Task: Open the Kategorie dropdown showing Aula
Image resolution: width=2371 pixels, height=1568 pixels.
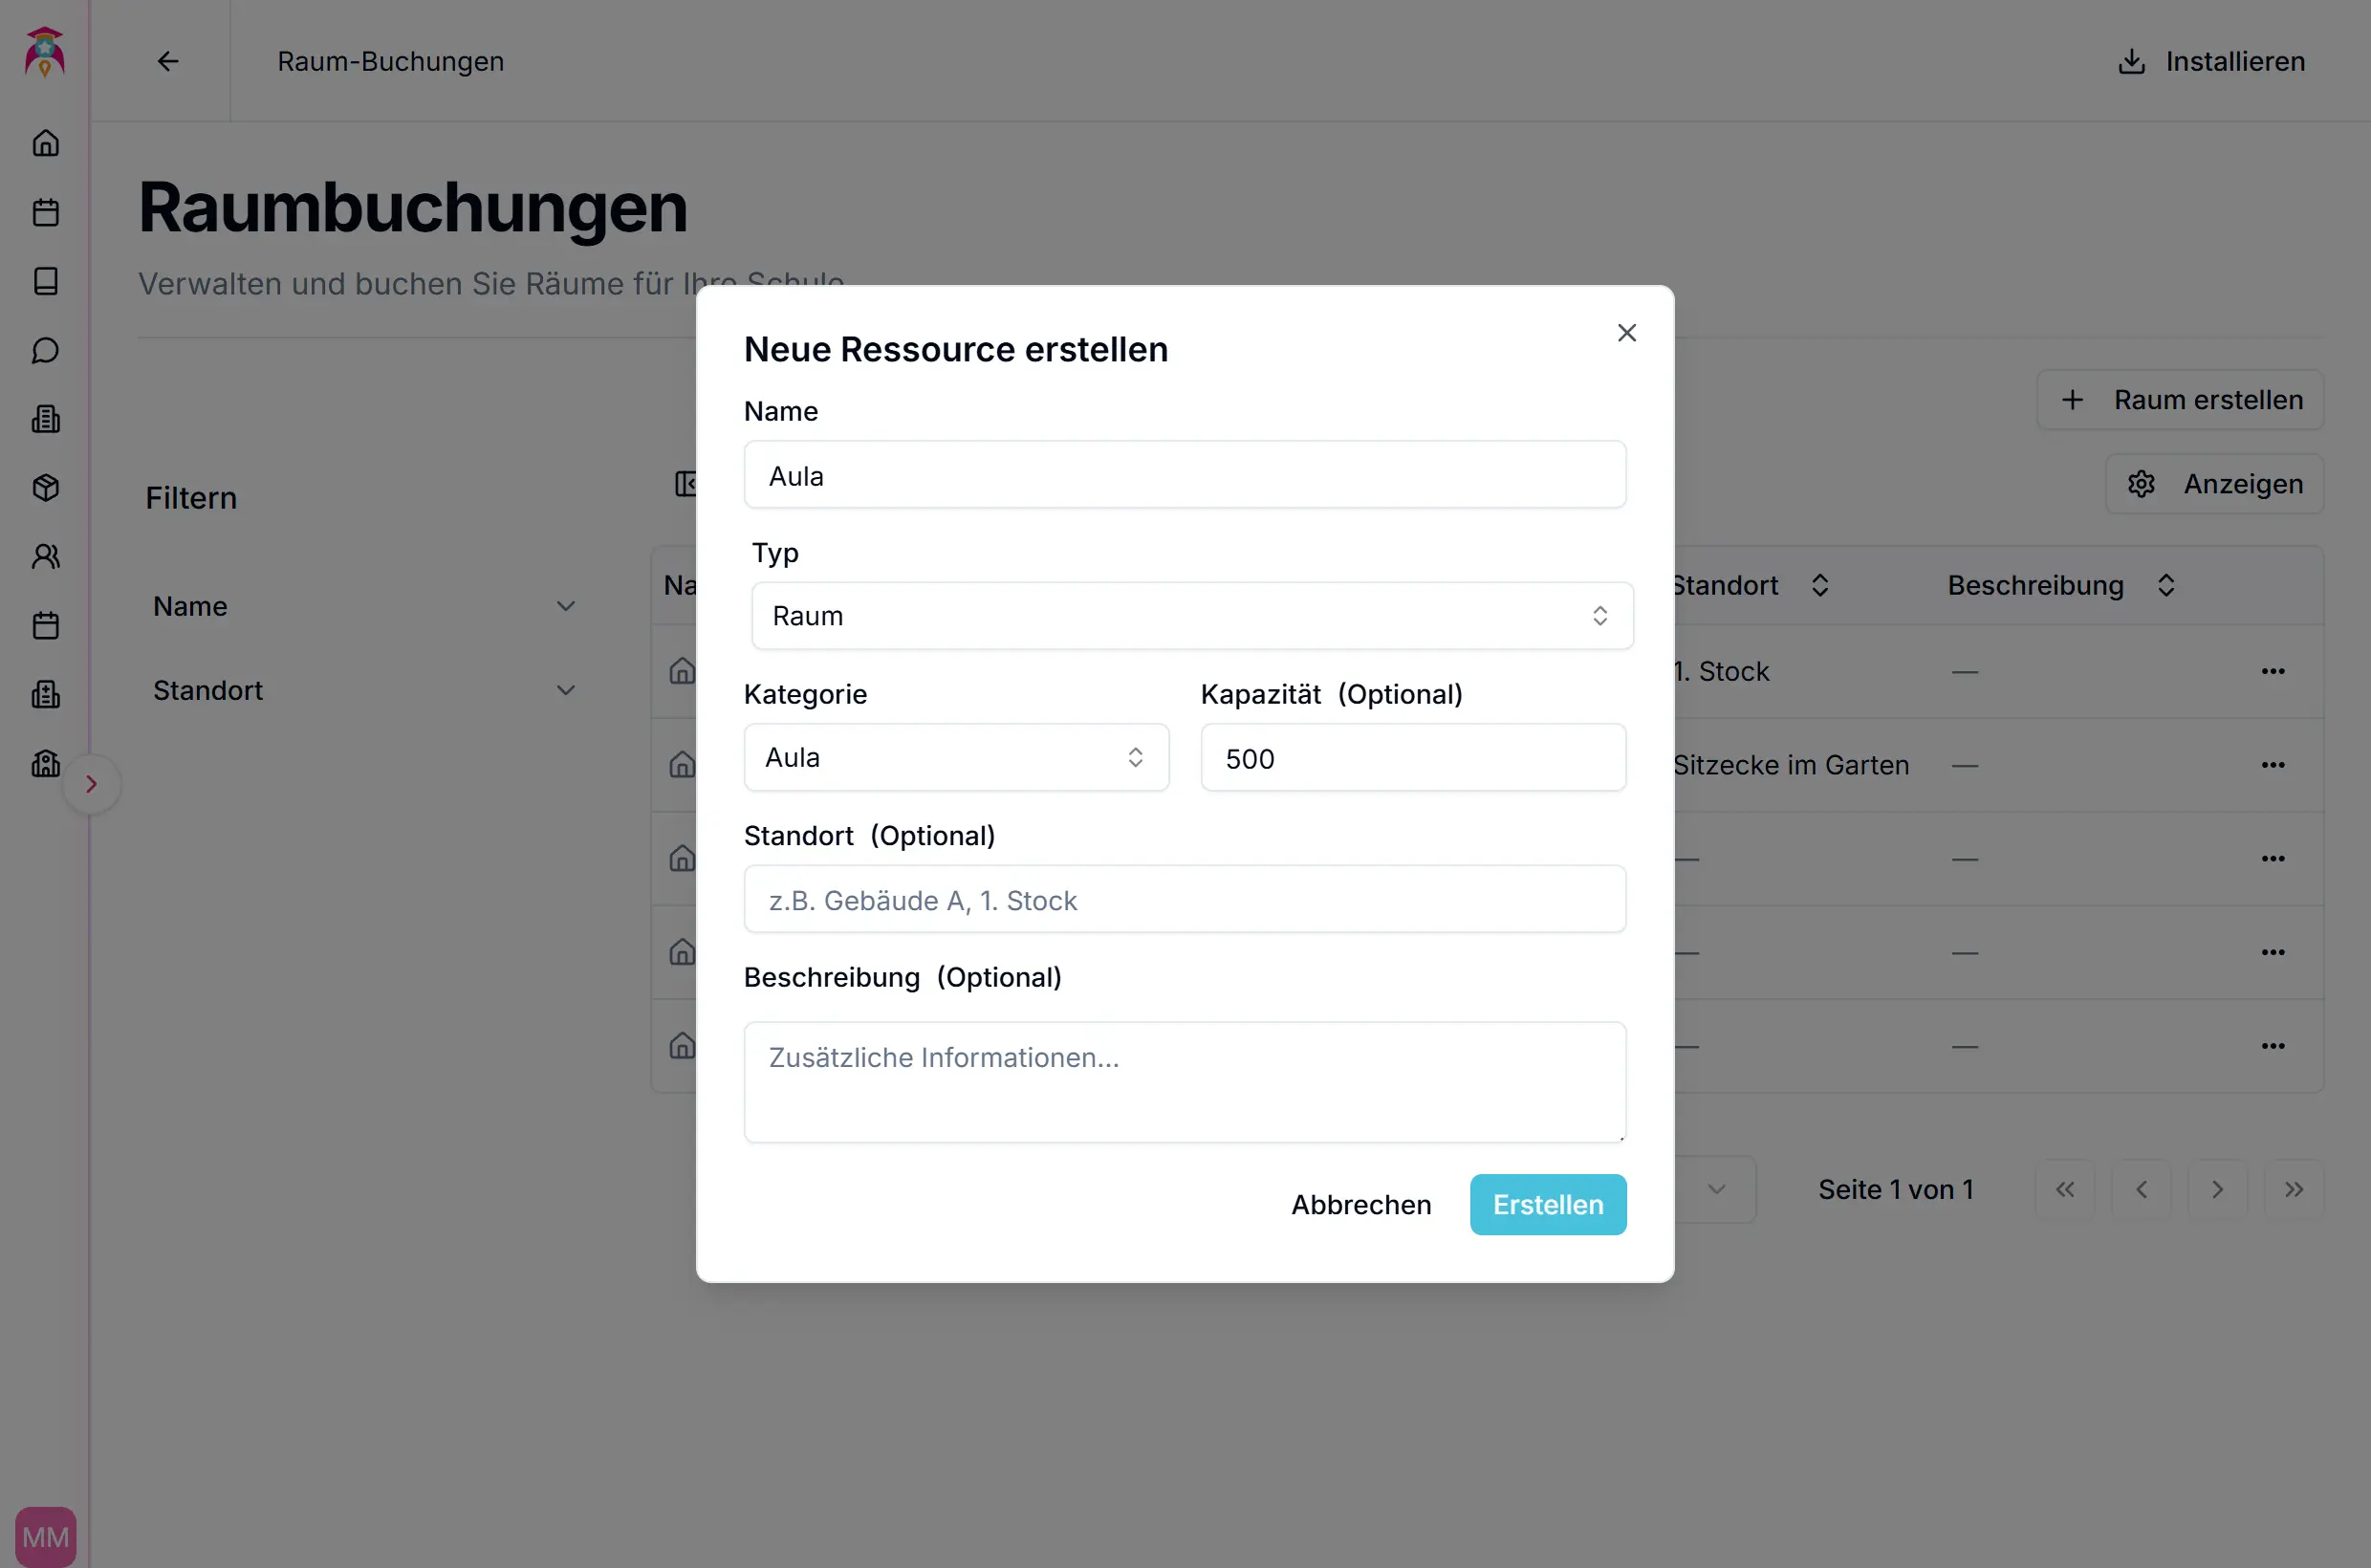Action: pyautogui.click(x=956, y=758)
